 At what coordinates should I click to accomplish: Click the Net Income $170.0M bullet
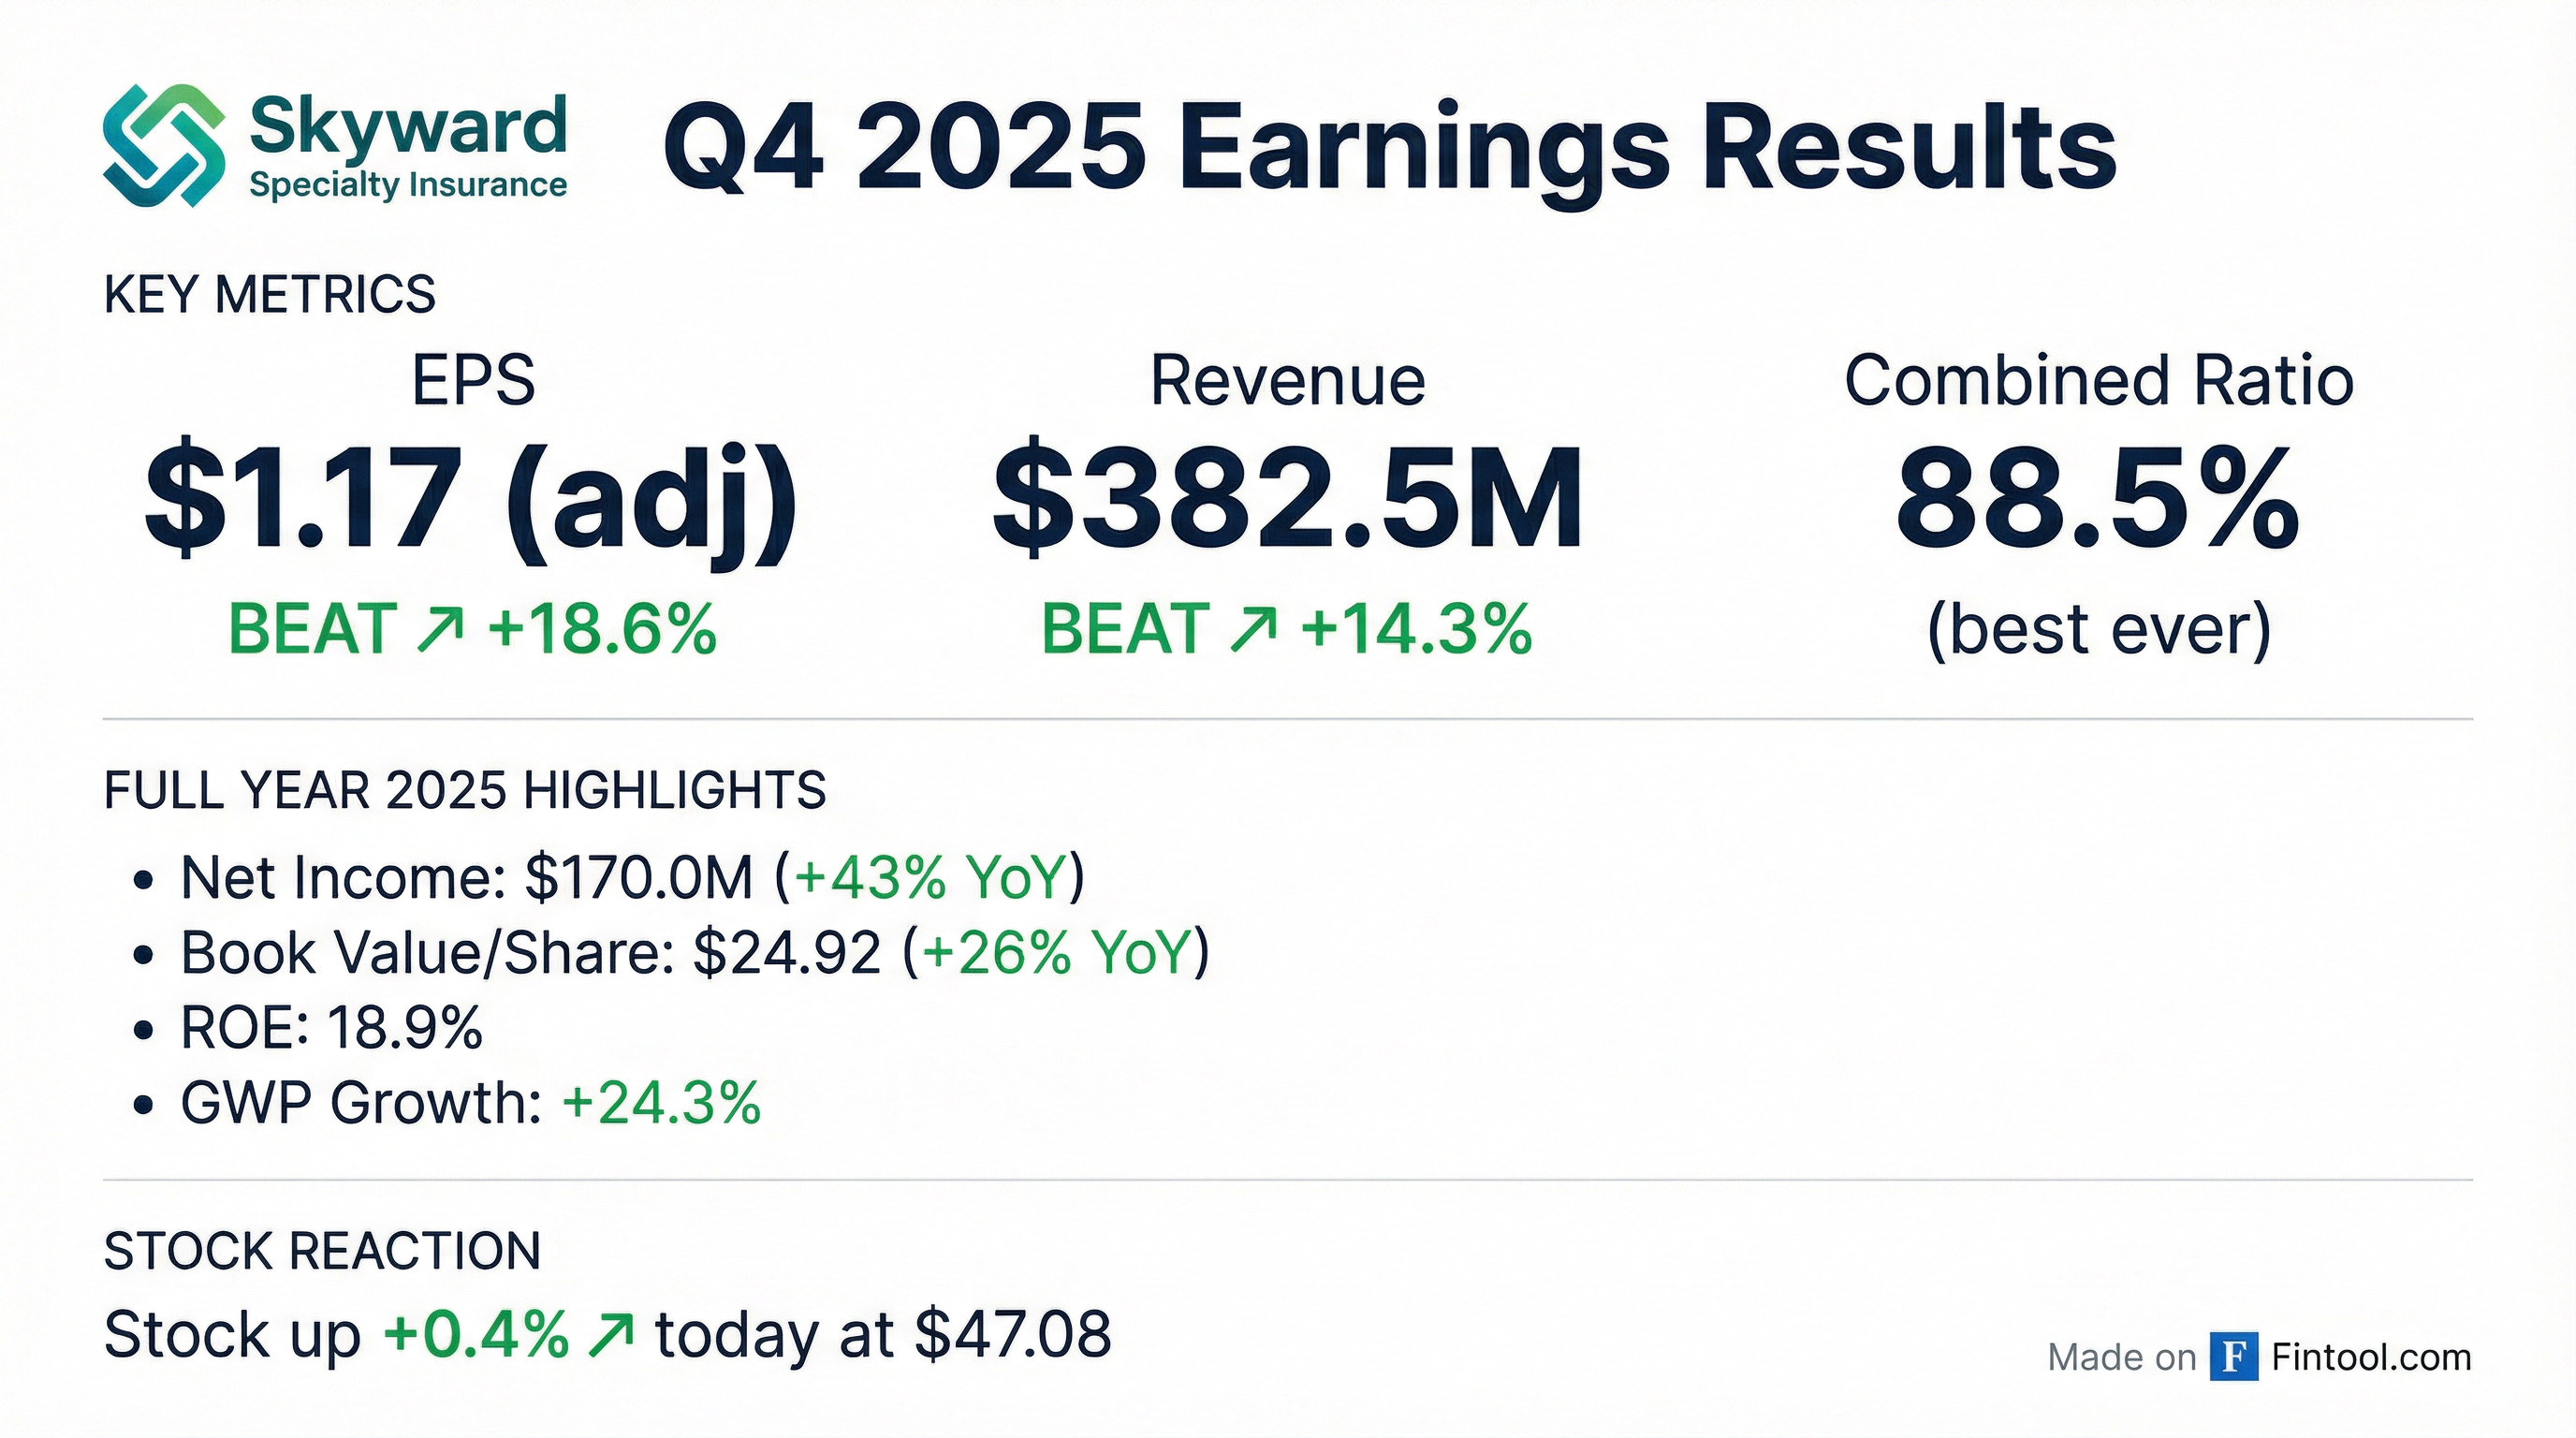click(630, 877)
